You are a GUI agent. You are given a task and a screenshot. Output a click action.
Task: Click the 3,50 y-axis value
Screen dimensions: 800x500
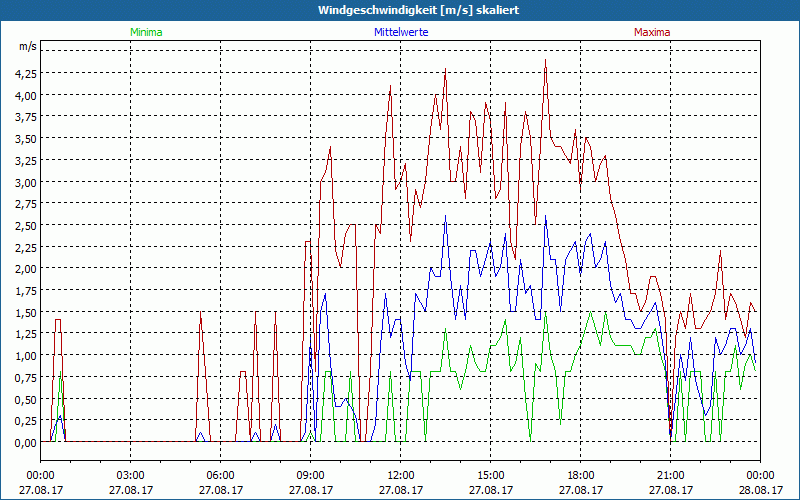point(26,138)
